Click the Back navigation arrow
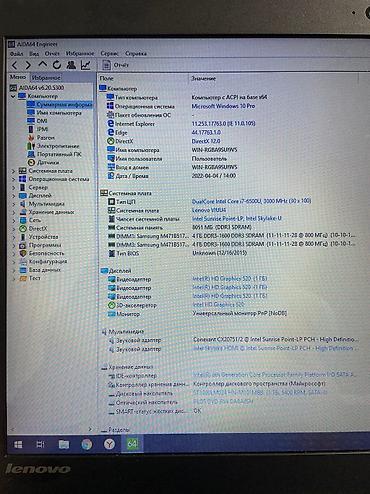 pyautogui.click(x=15, y=65)
